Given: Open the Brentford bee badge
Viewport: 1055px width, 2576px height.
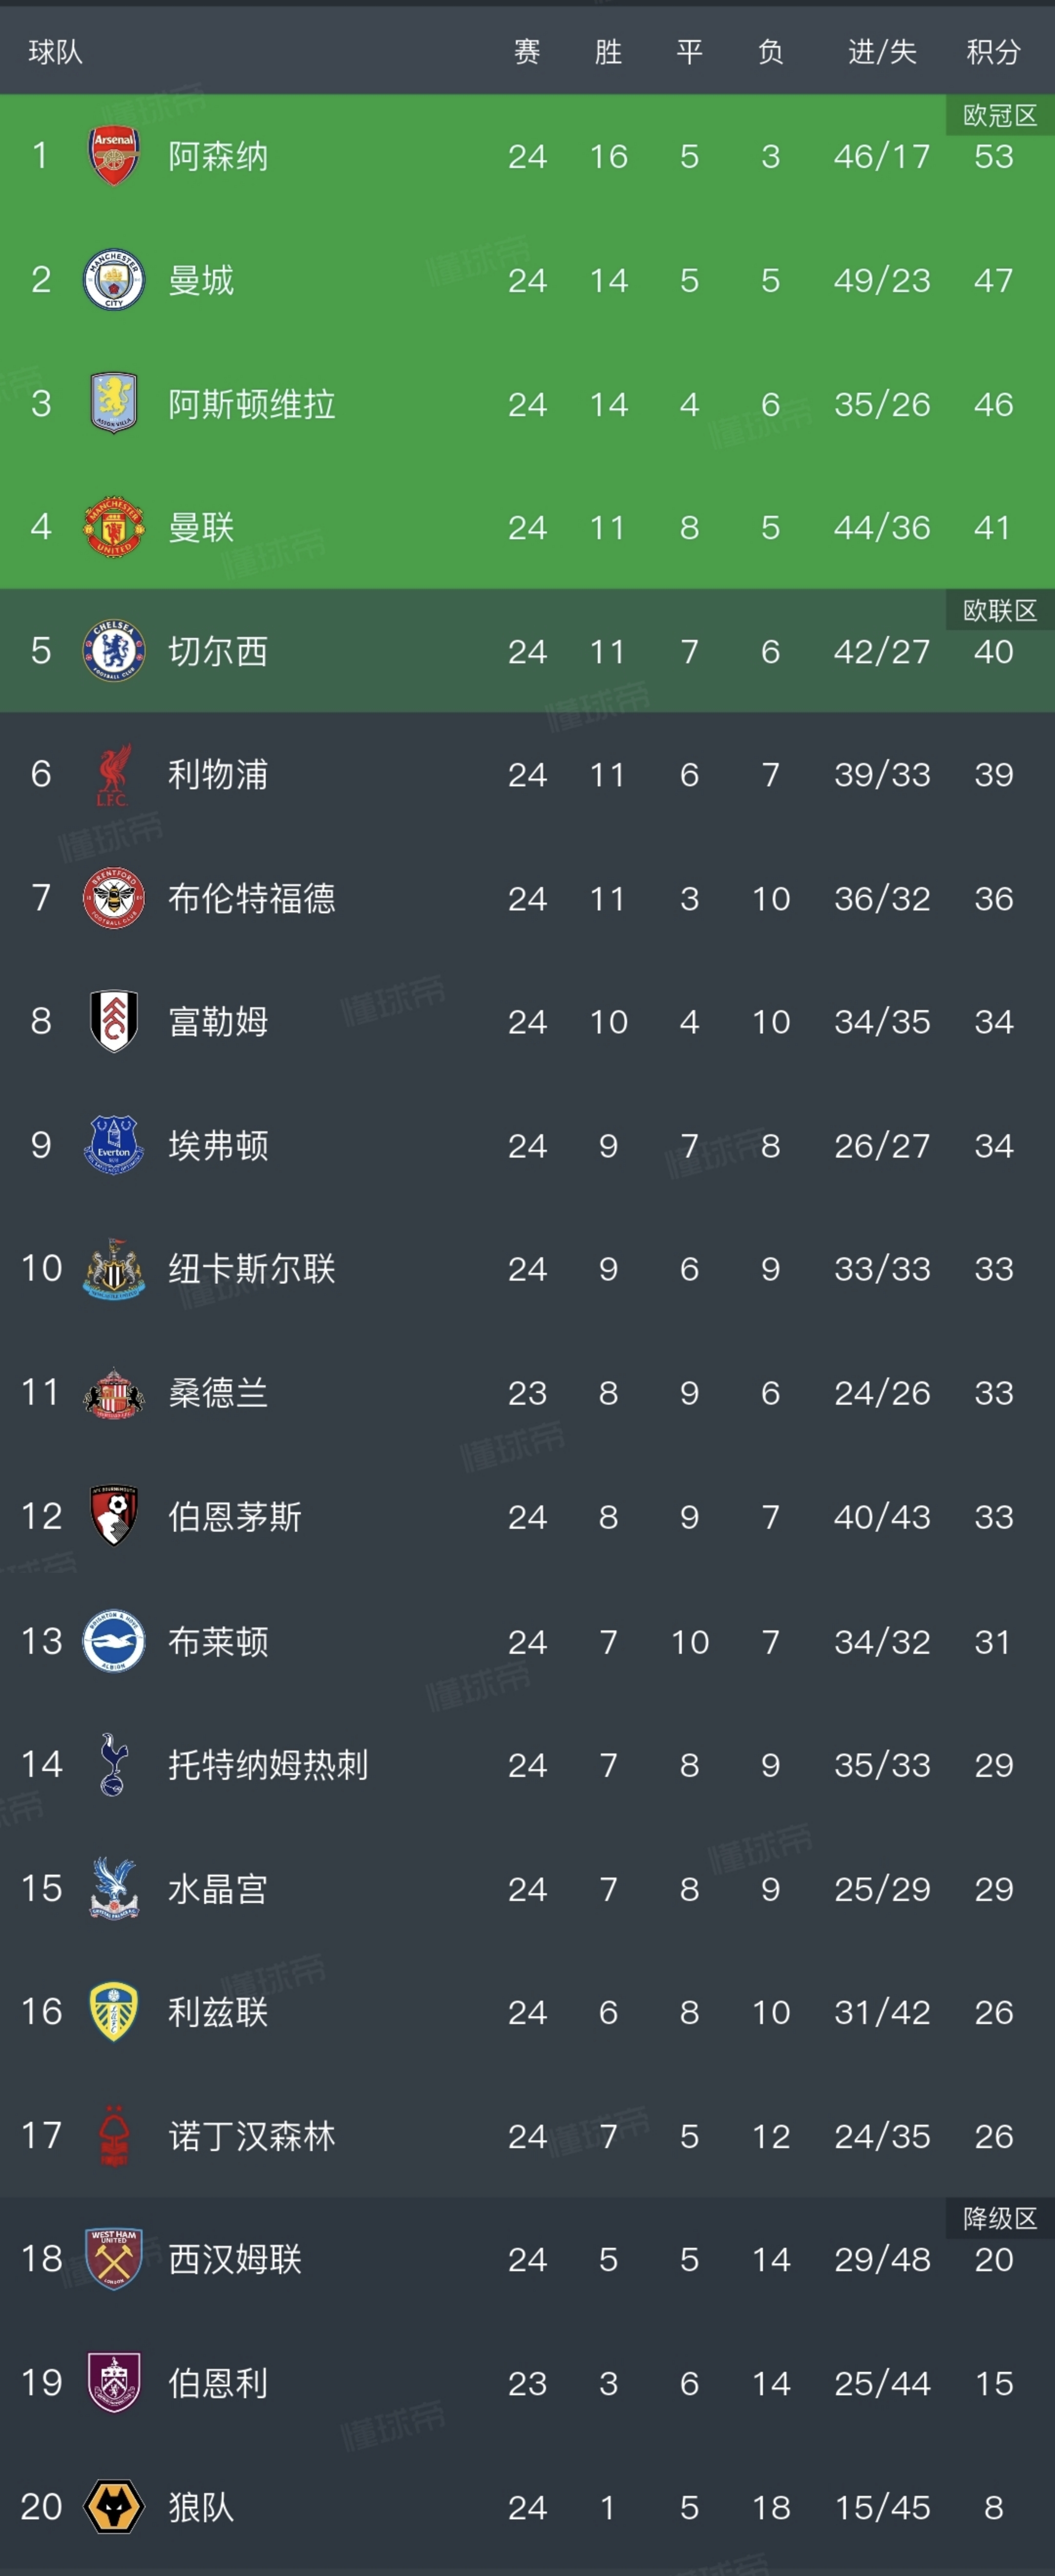Looking at the screenshot, I should [x=114, y=898].
